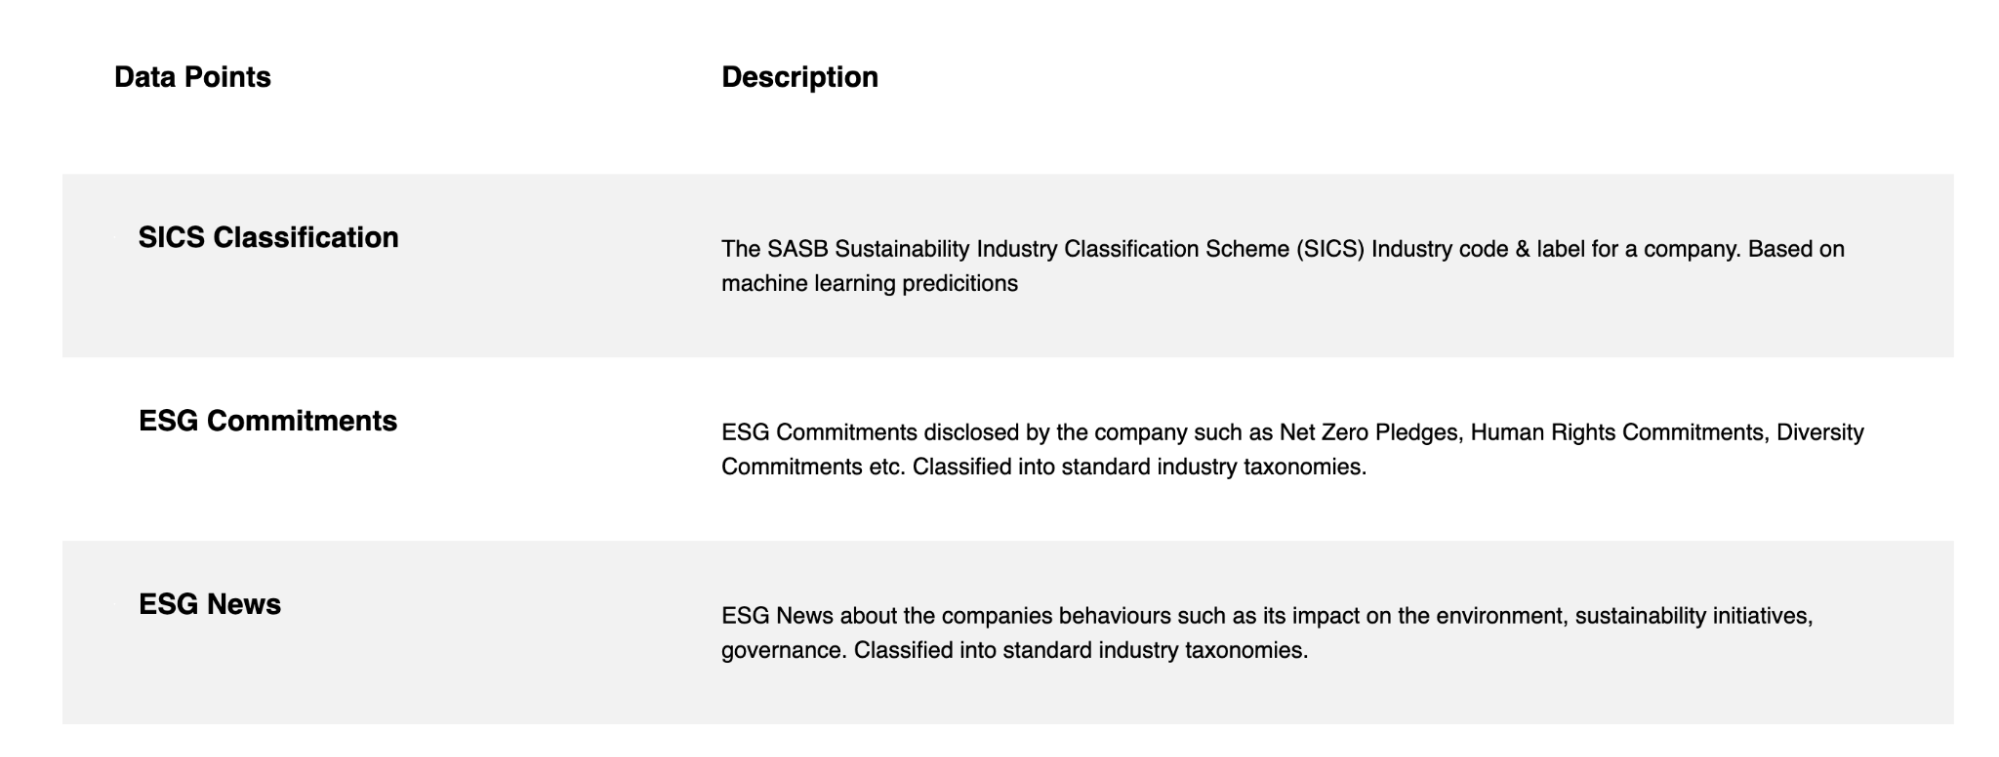Select the ESG News row title

[210, 604]
